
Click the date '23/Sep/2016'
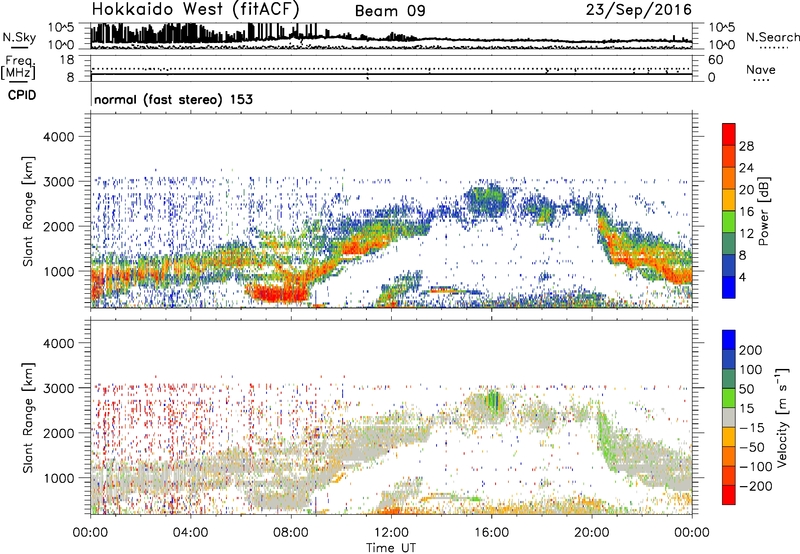tap(638, 10)
